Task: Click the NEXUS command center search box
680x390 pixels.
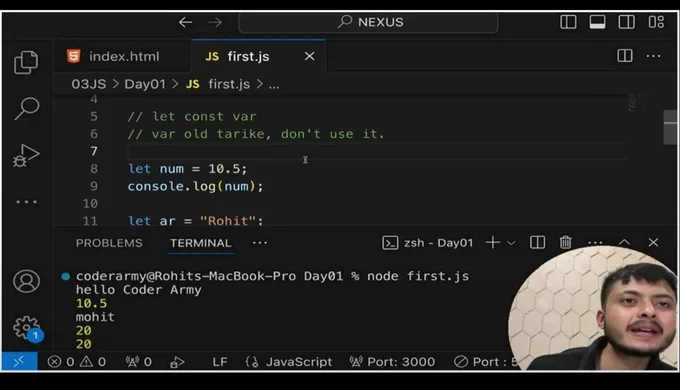Action: tap(368, 22)
